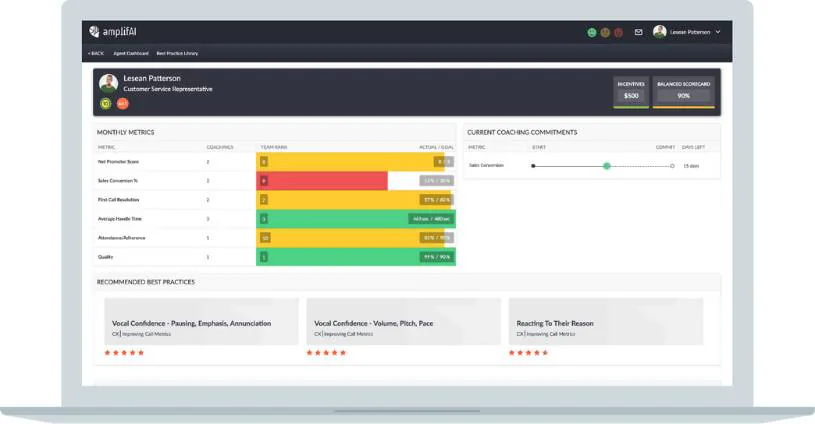This screenshot has height=424, width=815.
Task: Click the Current Coaching Commitments heading
Action: (522, 132)
